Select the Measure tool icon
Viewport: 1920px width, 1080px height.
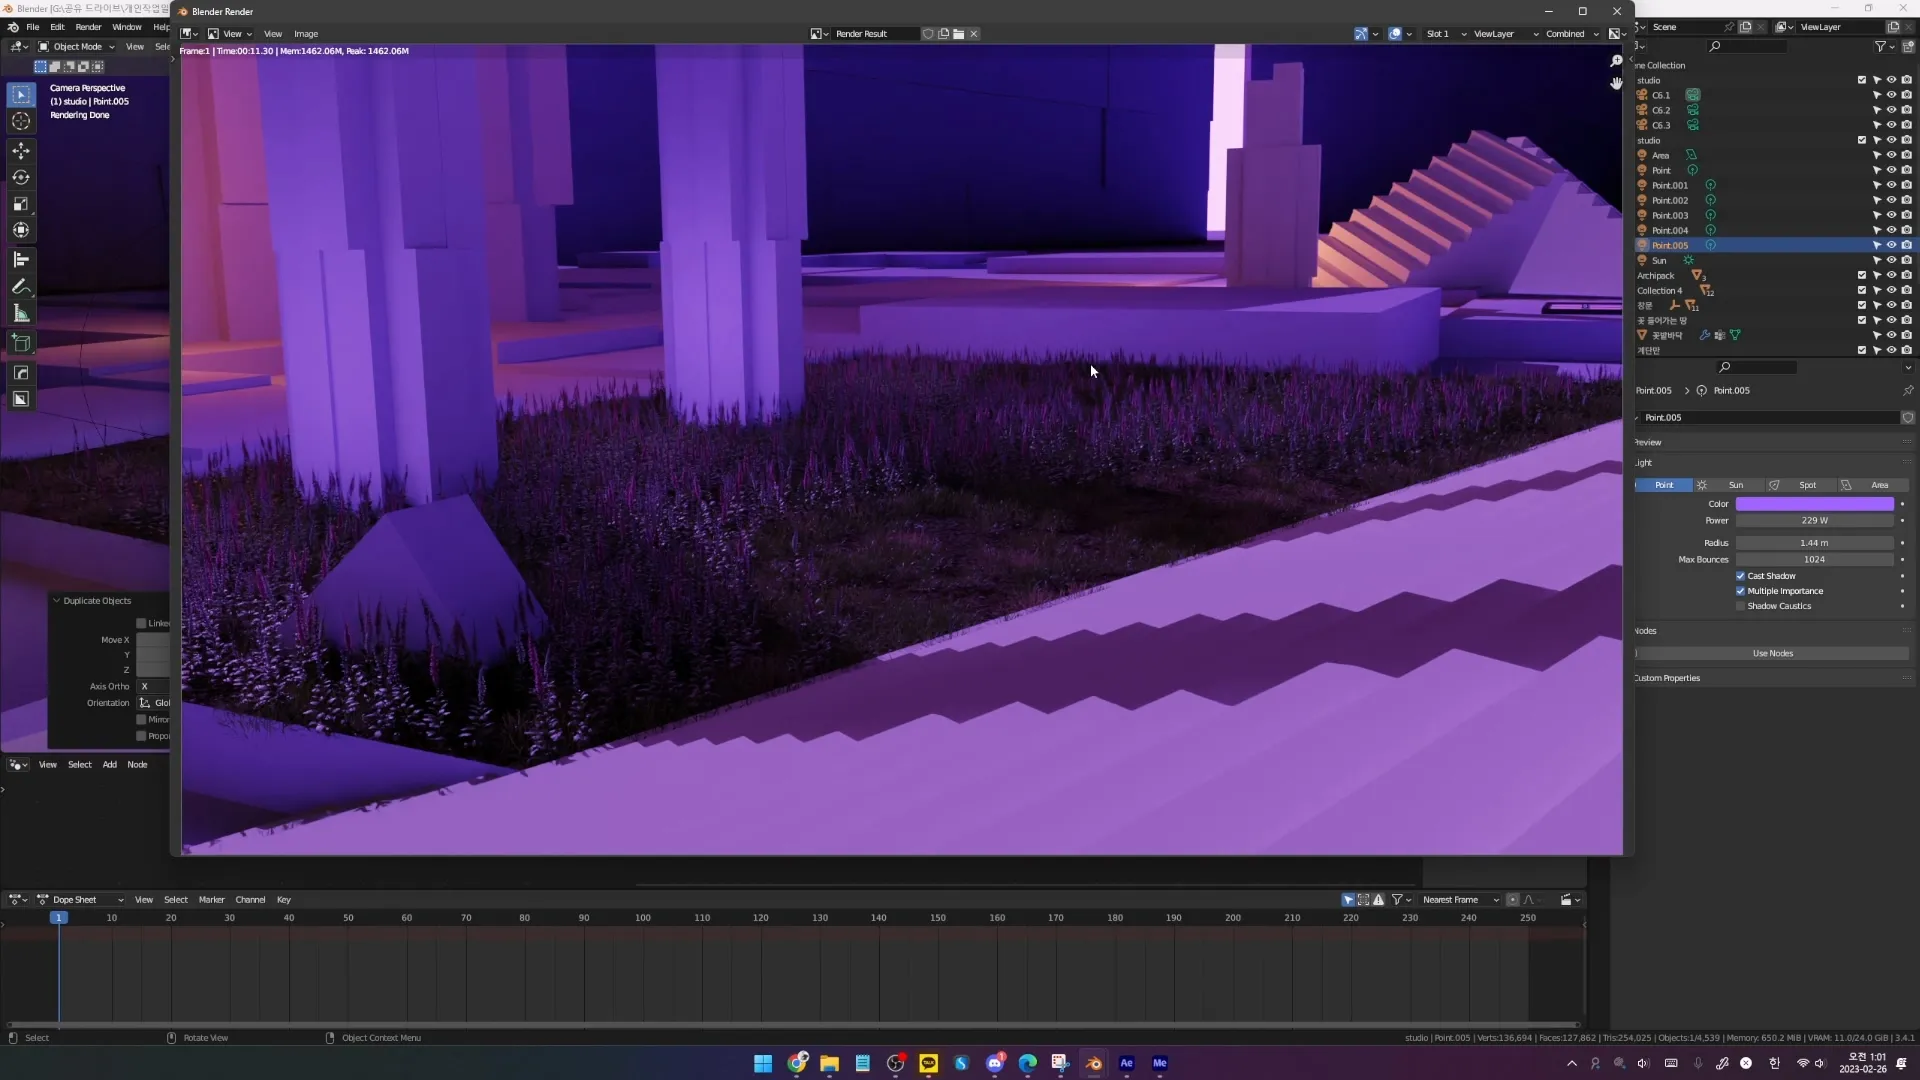tap(21, 314)
